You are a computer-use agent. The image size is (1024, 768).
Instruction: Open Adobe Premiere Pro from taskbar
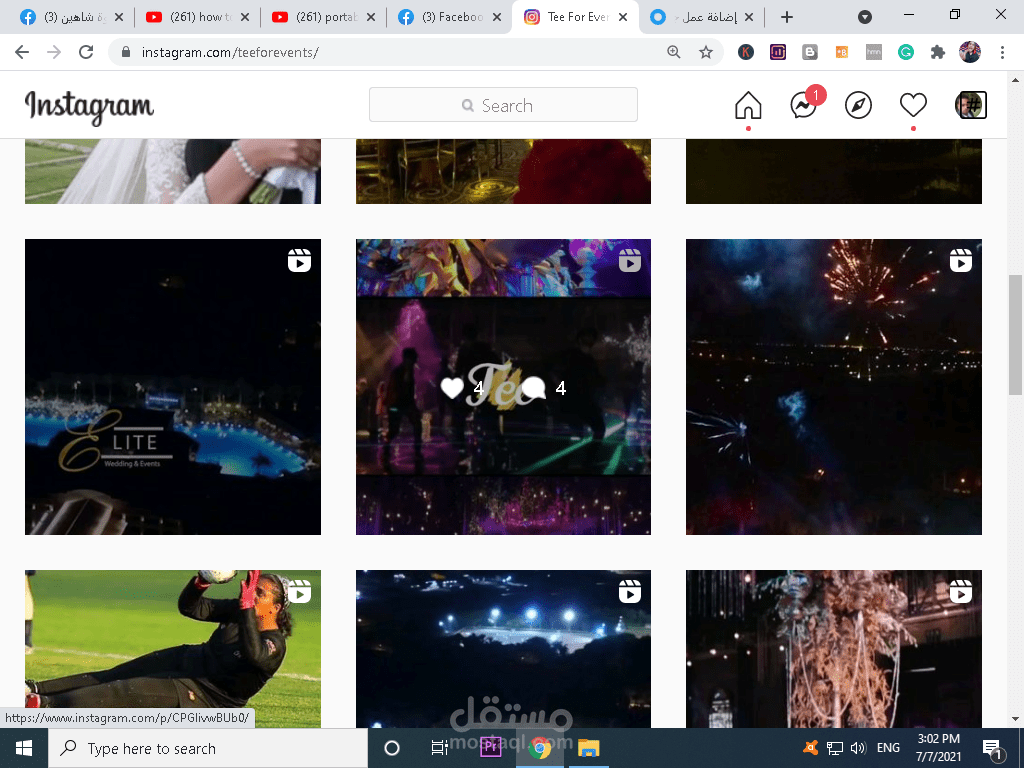tap(490, 748)
